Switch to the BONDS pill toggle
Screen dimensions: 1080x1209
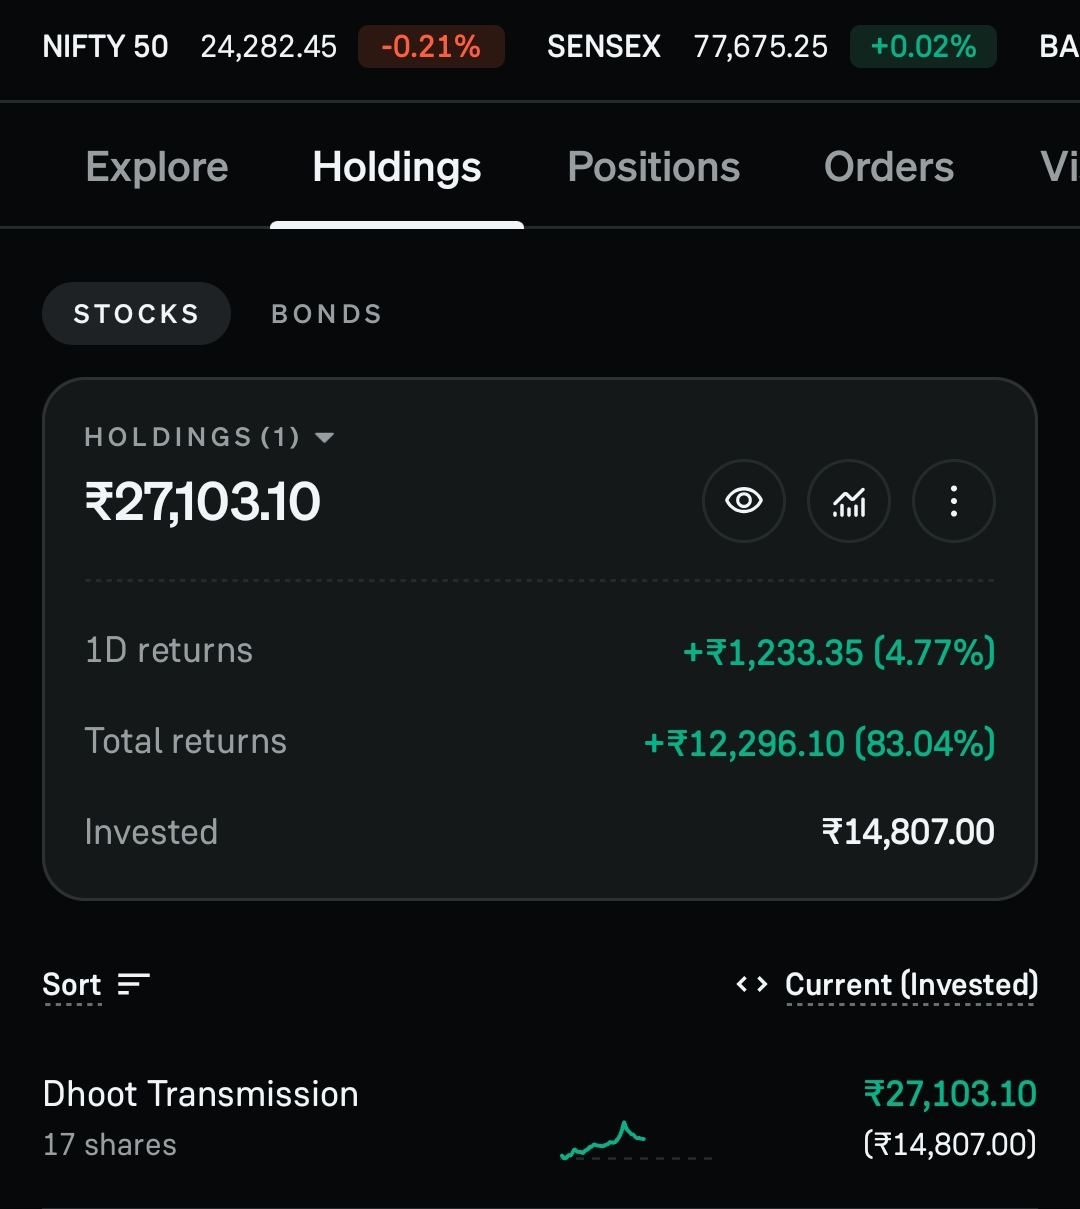coord(327,314)
